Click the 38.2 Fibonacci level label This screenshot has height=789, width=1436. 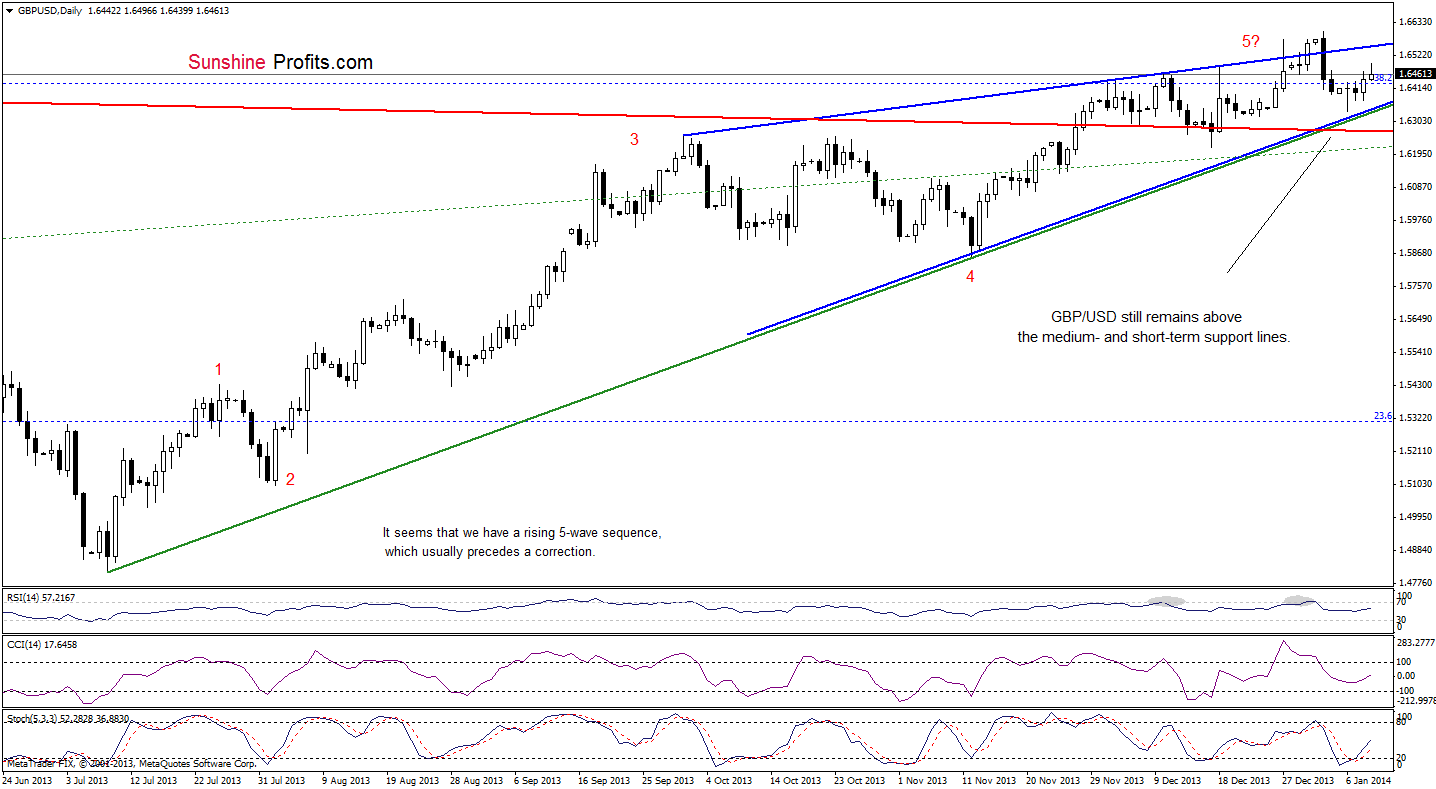[1383, 77]
